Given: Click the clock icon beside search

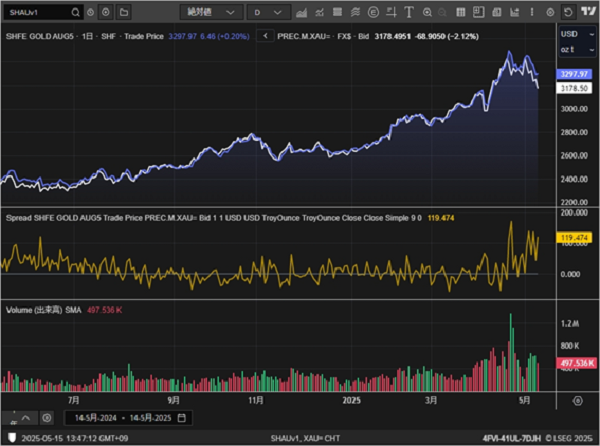Looking at the screenshot, I should click(x=90, y=13).
